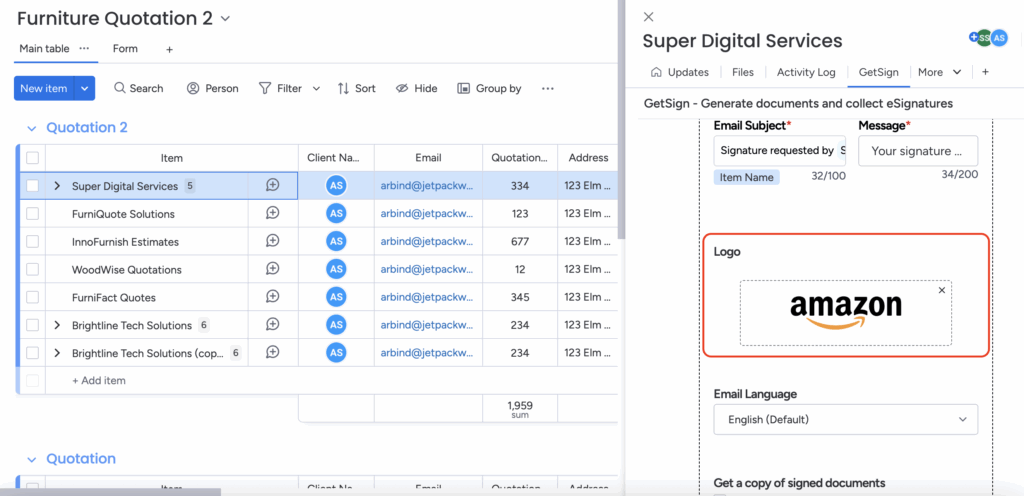The image size is (1024, 496).
Task: Open the Updates tab
Action: click(680, 72)
